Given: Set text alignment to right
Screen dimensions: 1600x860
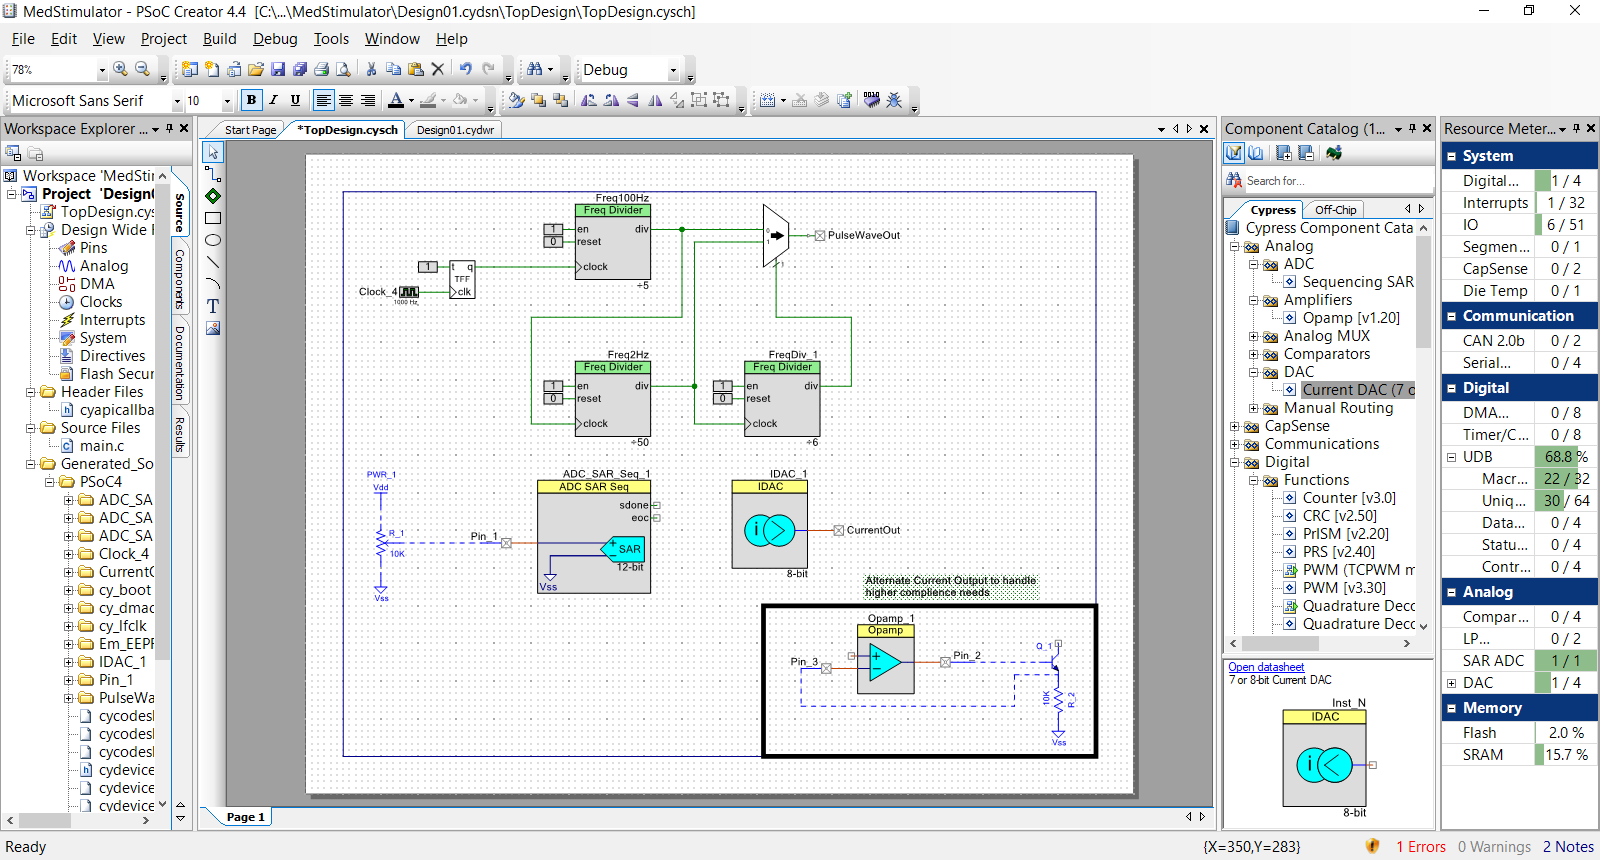Looking at the screenshot, I should tap(368, 100).
